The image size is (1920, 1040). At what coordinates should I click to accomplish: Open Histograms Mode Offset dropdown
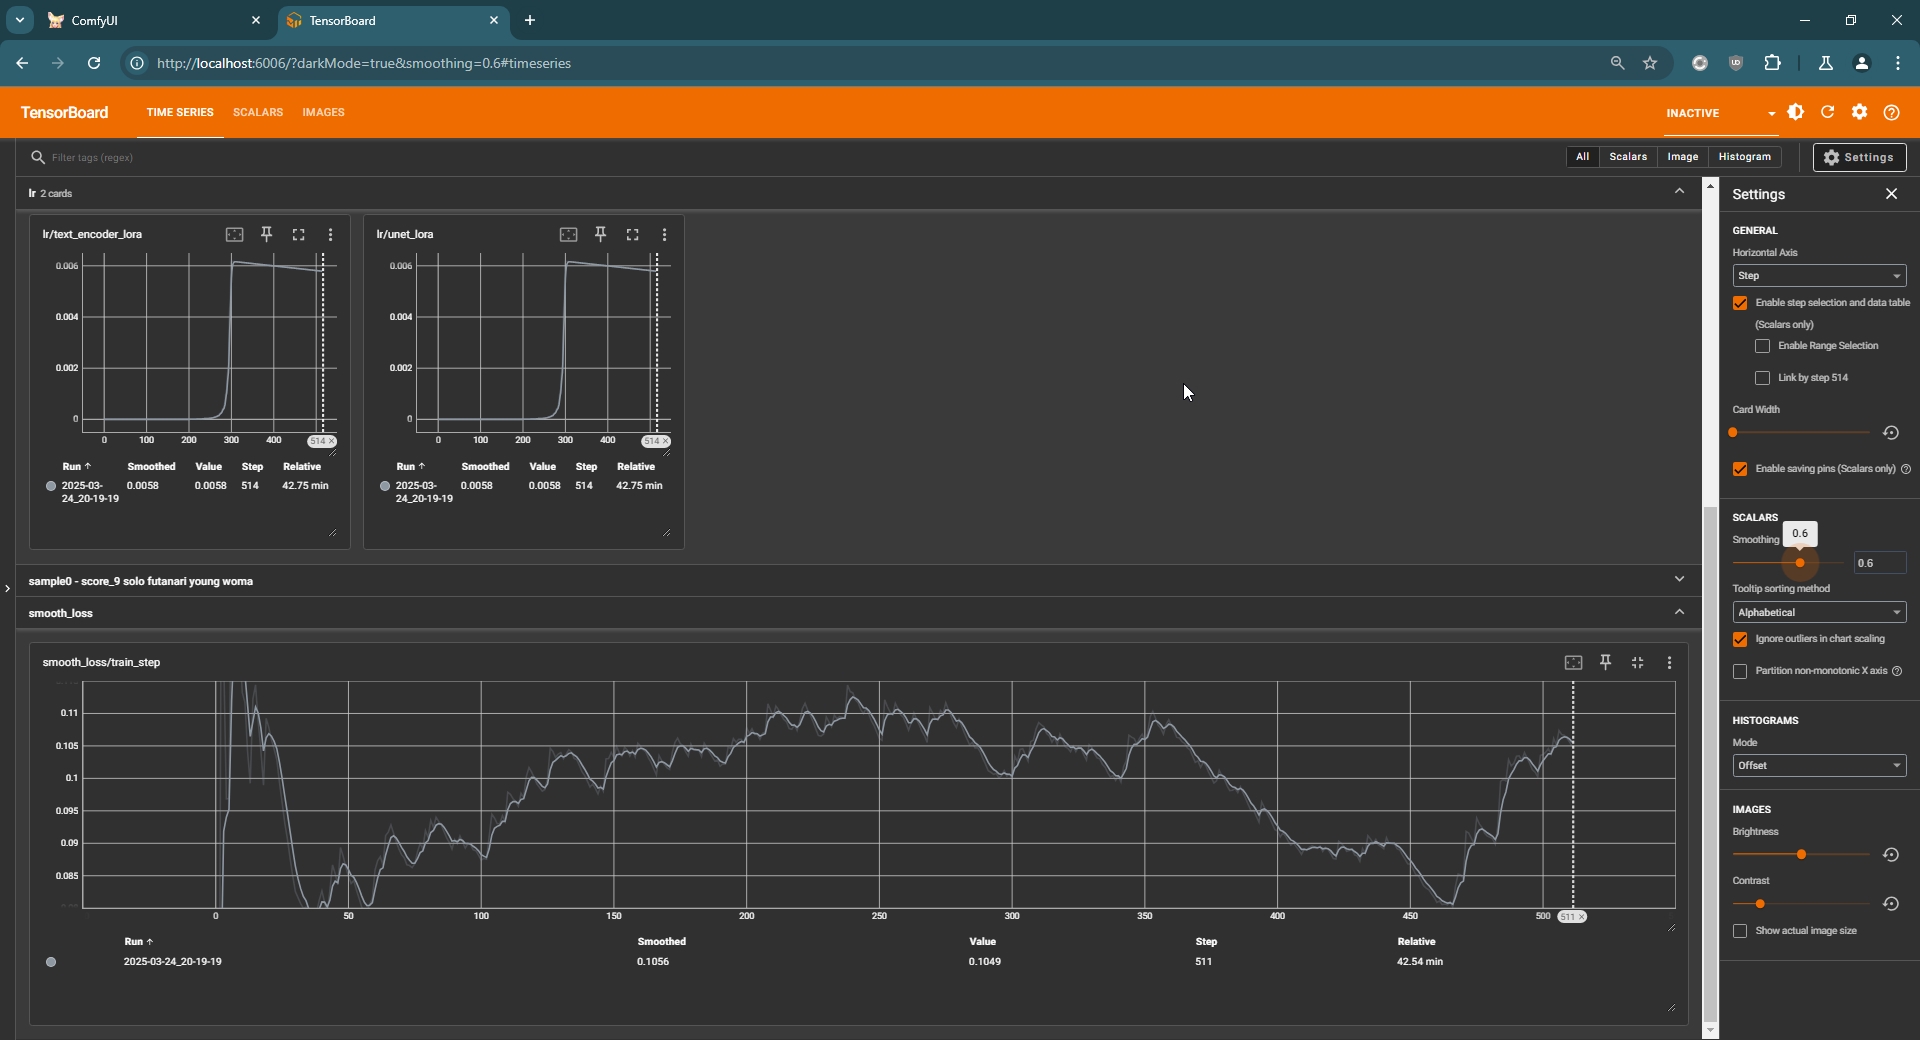[1819, 766]
